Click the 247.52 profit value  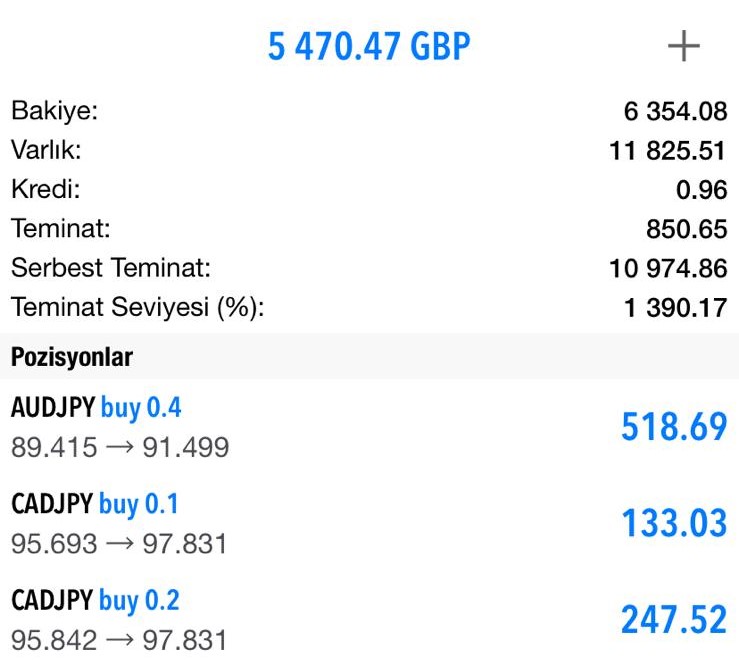[673, 620]
